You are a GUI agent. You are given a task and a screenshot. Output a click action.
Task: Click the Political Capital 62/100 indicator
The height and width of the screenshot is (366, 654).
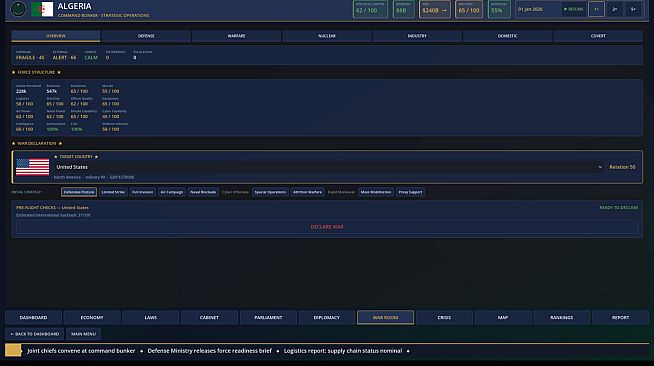pos(370,9)
